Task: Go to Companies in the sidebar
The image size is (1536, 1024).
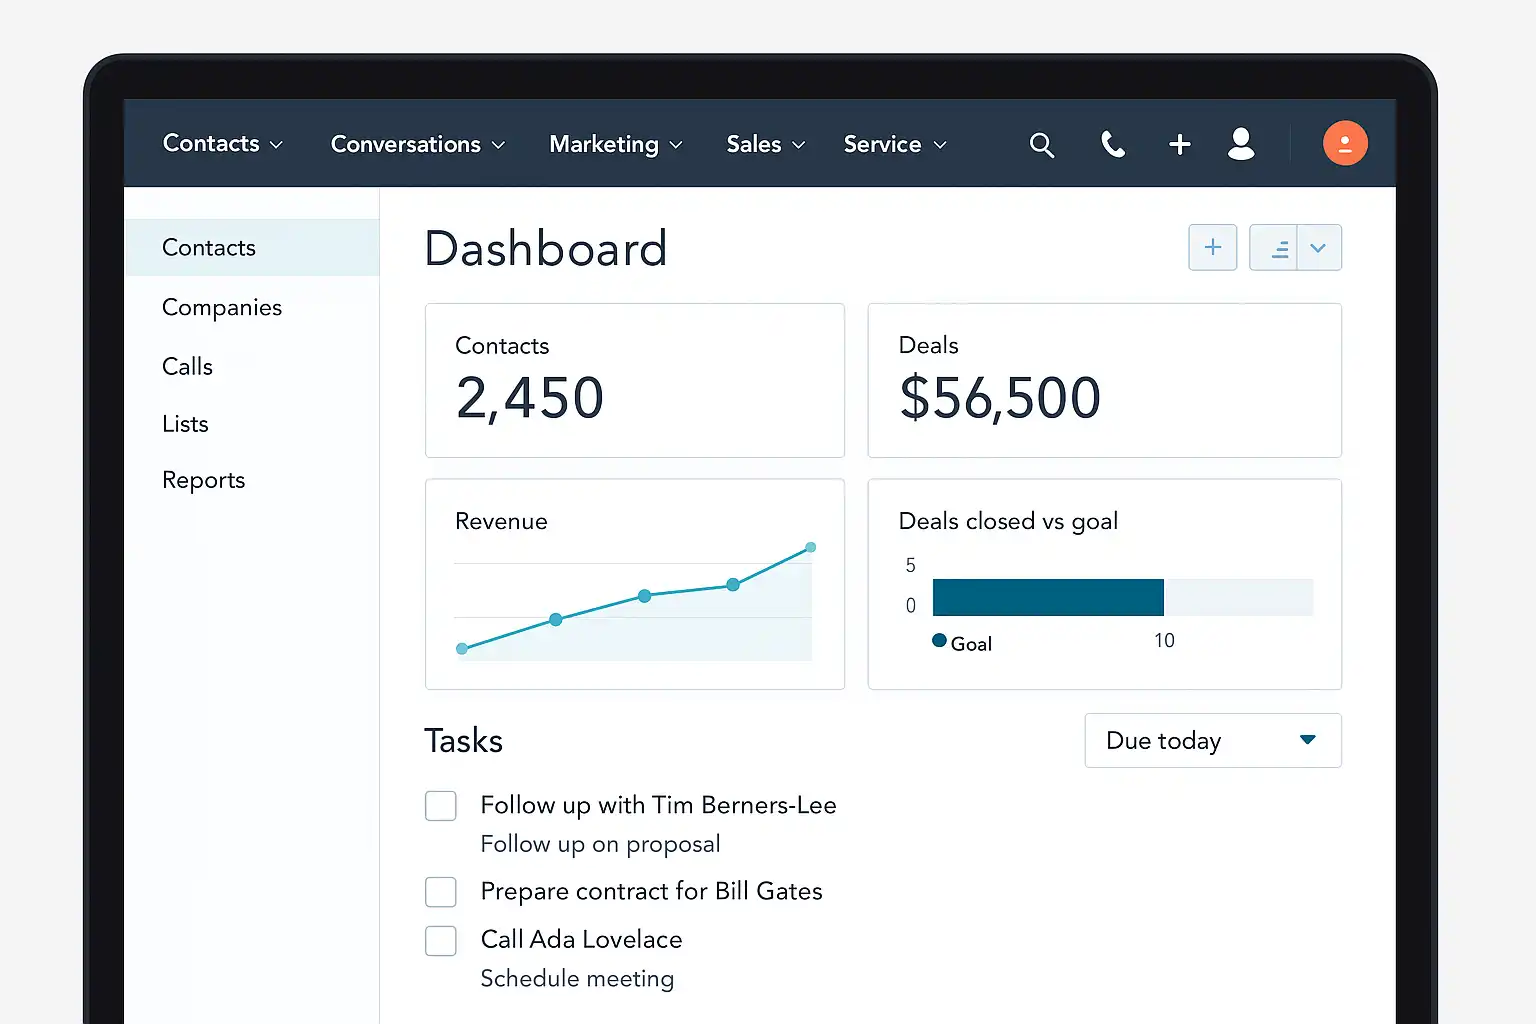Action: [x=222, y=308]
